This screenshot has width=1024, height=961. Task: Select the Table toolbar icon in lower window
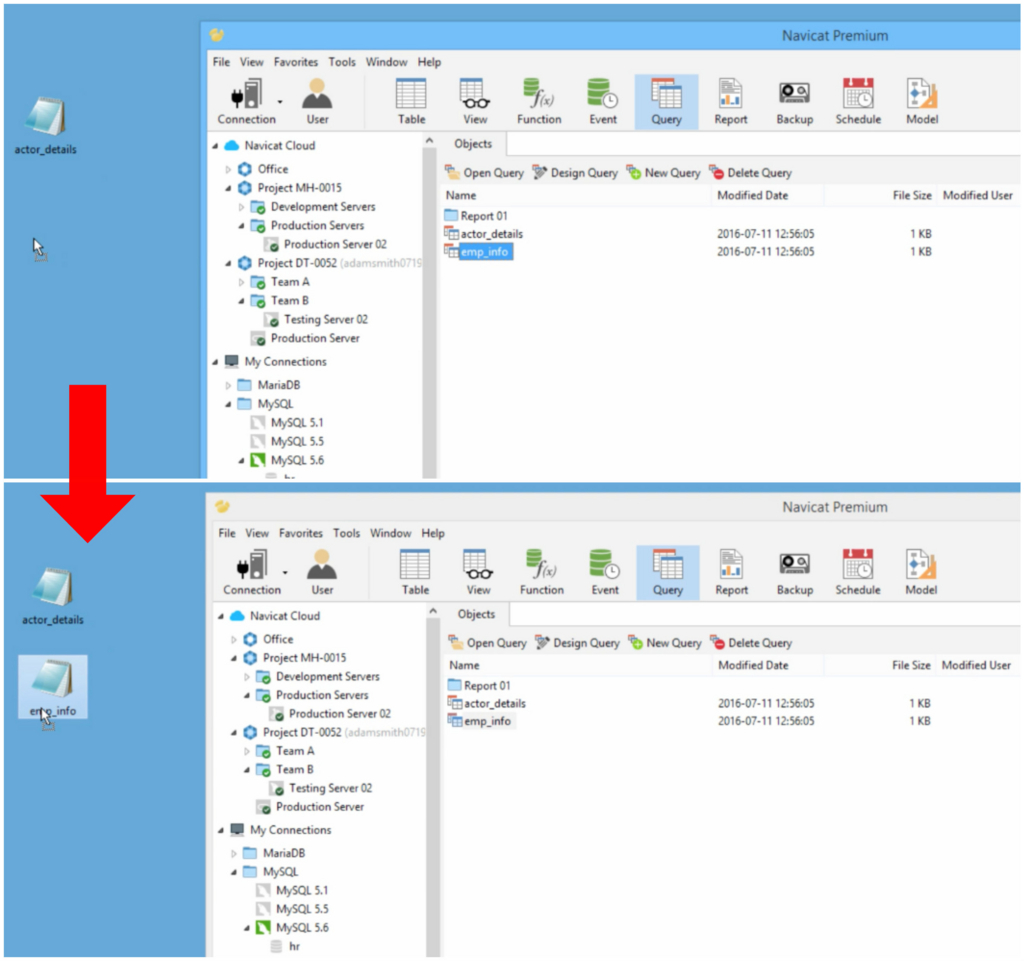click(415, 572)
